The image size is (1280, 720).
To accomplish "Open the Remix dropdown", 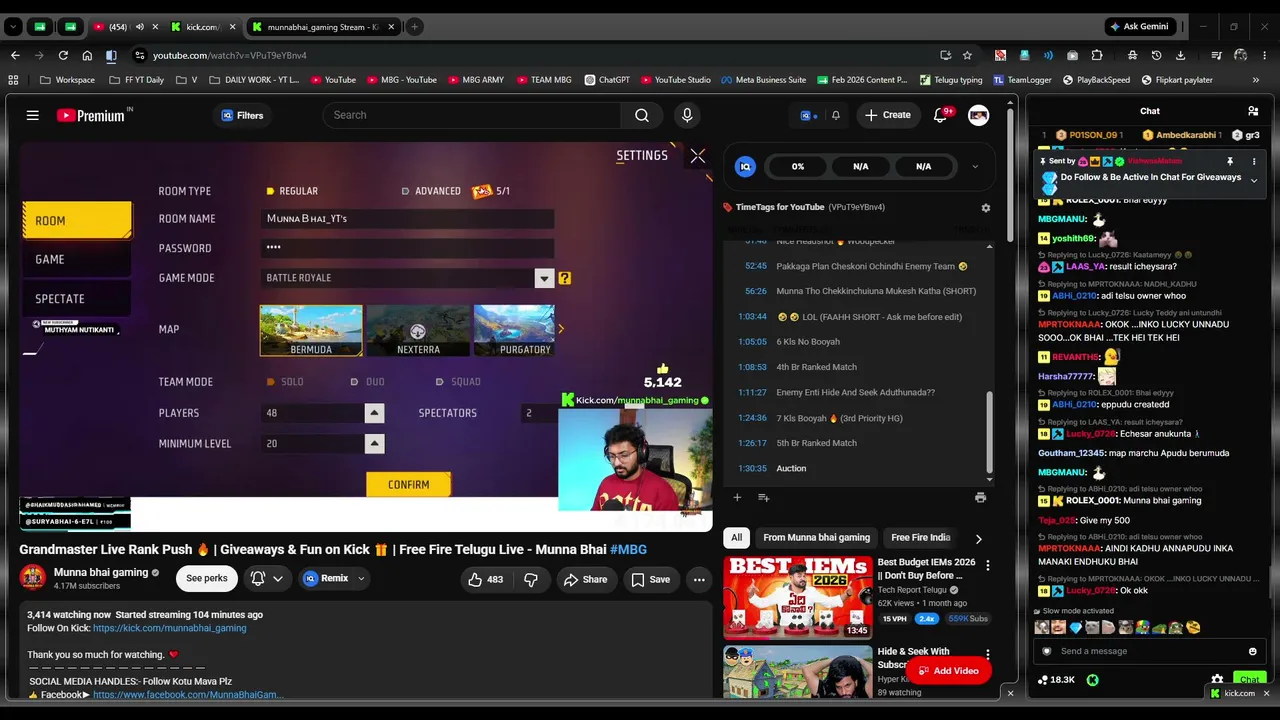I will coord(334,578).
